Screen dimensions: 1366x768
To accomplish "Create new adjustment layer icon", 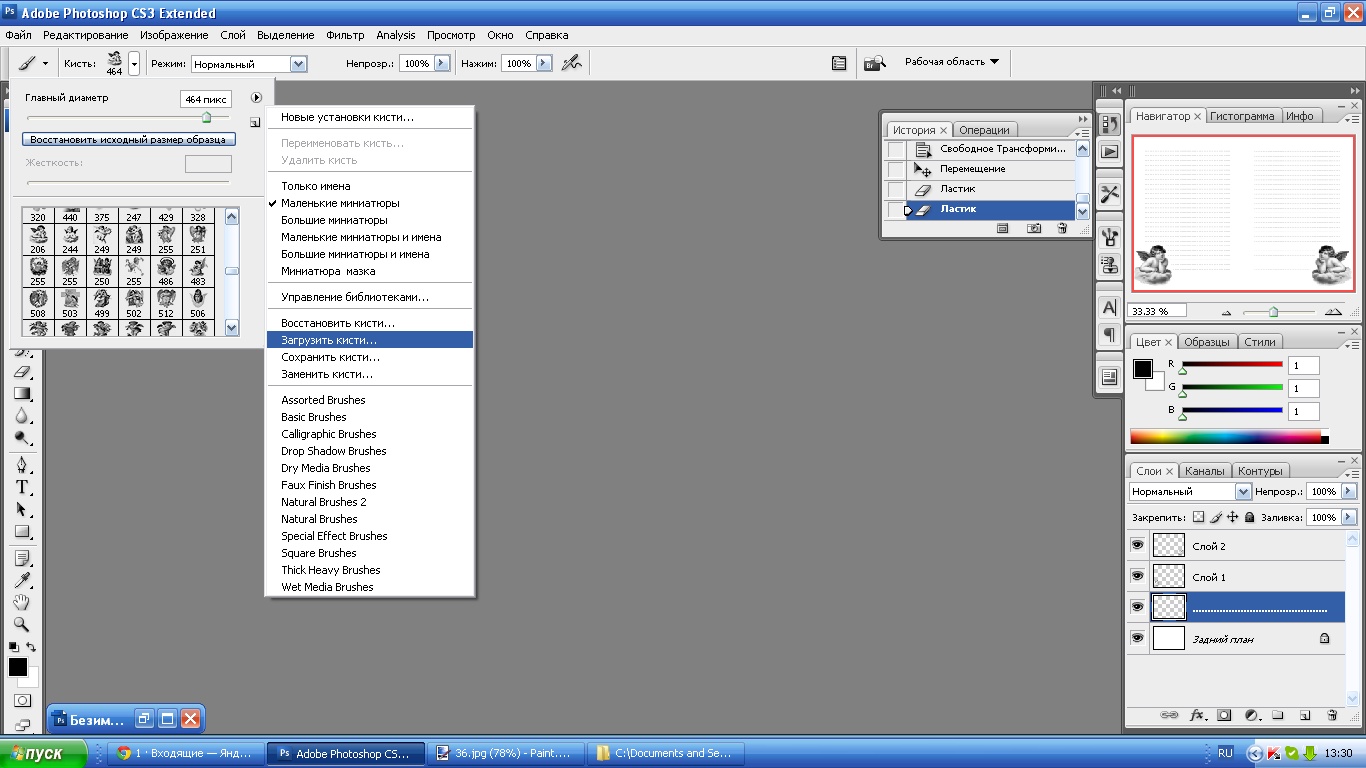I will coord(1251,715).
